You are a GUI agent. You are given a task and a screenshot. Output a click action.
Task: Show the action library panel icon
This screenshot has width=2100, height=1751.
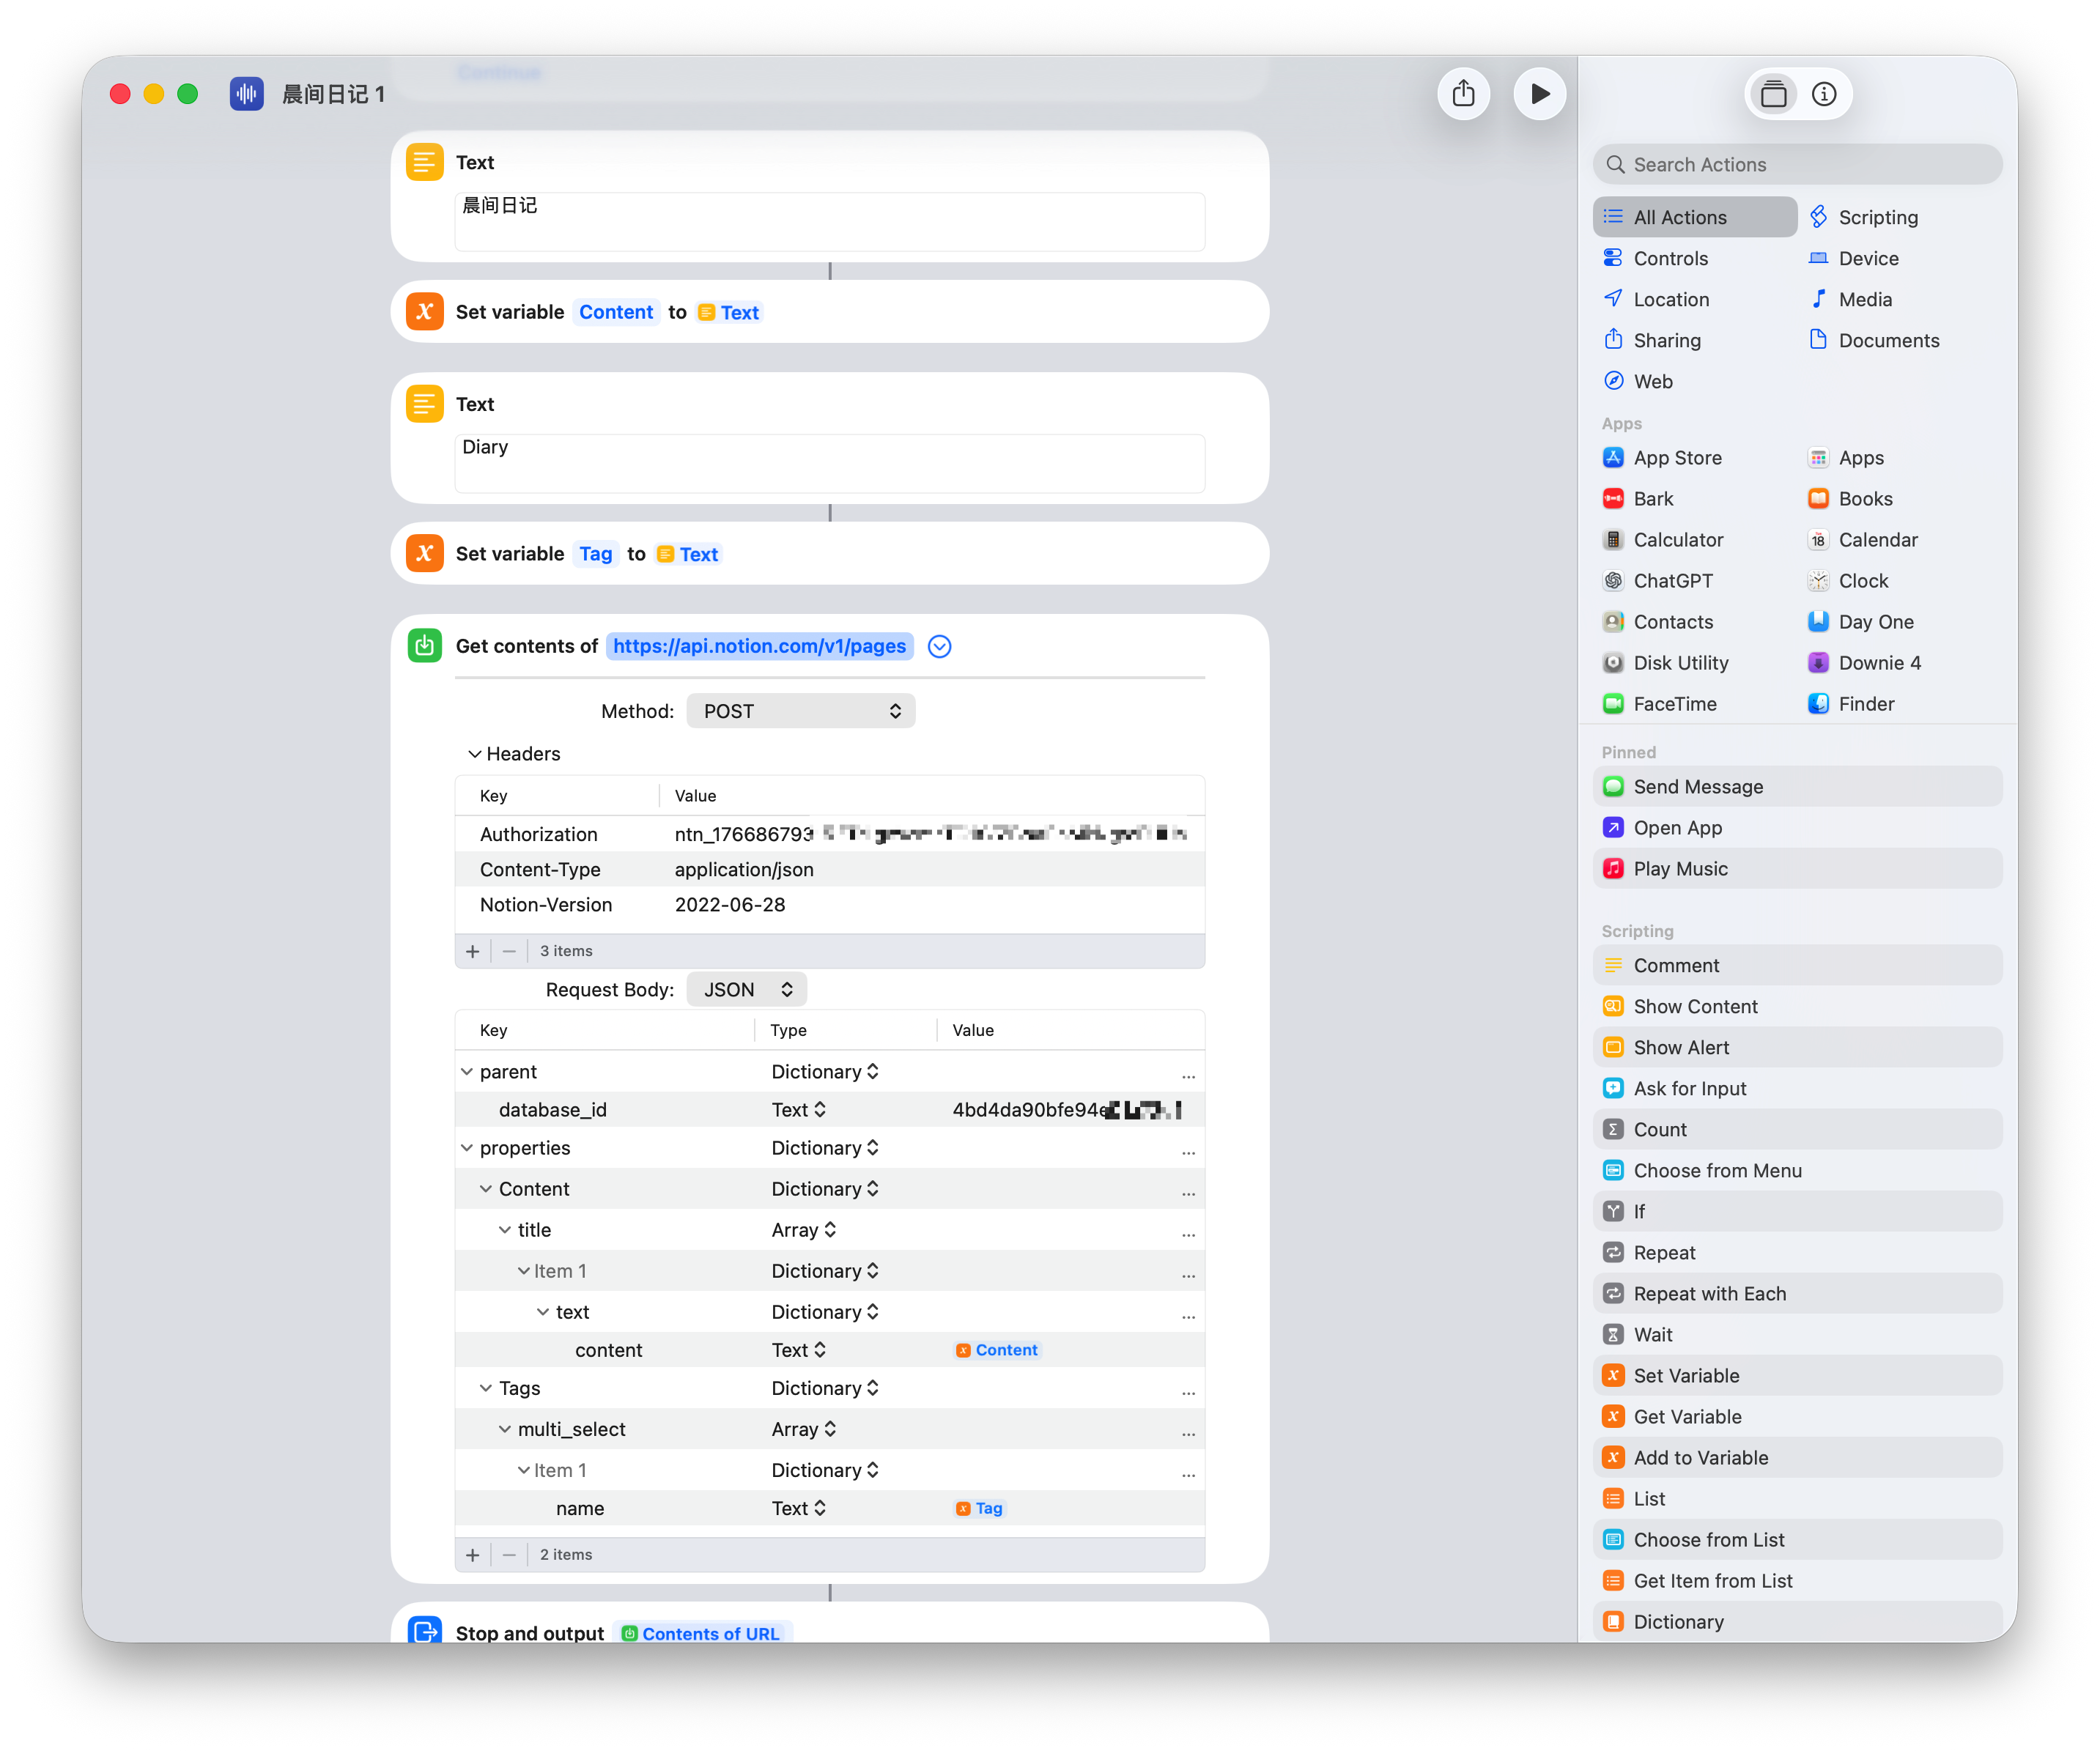tap(1773, 94)
